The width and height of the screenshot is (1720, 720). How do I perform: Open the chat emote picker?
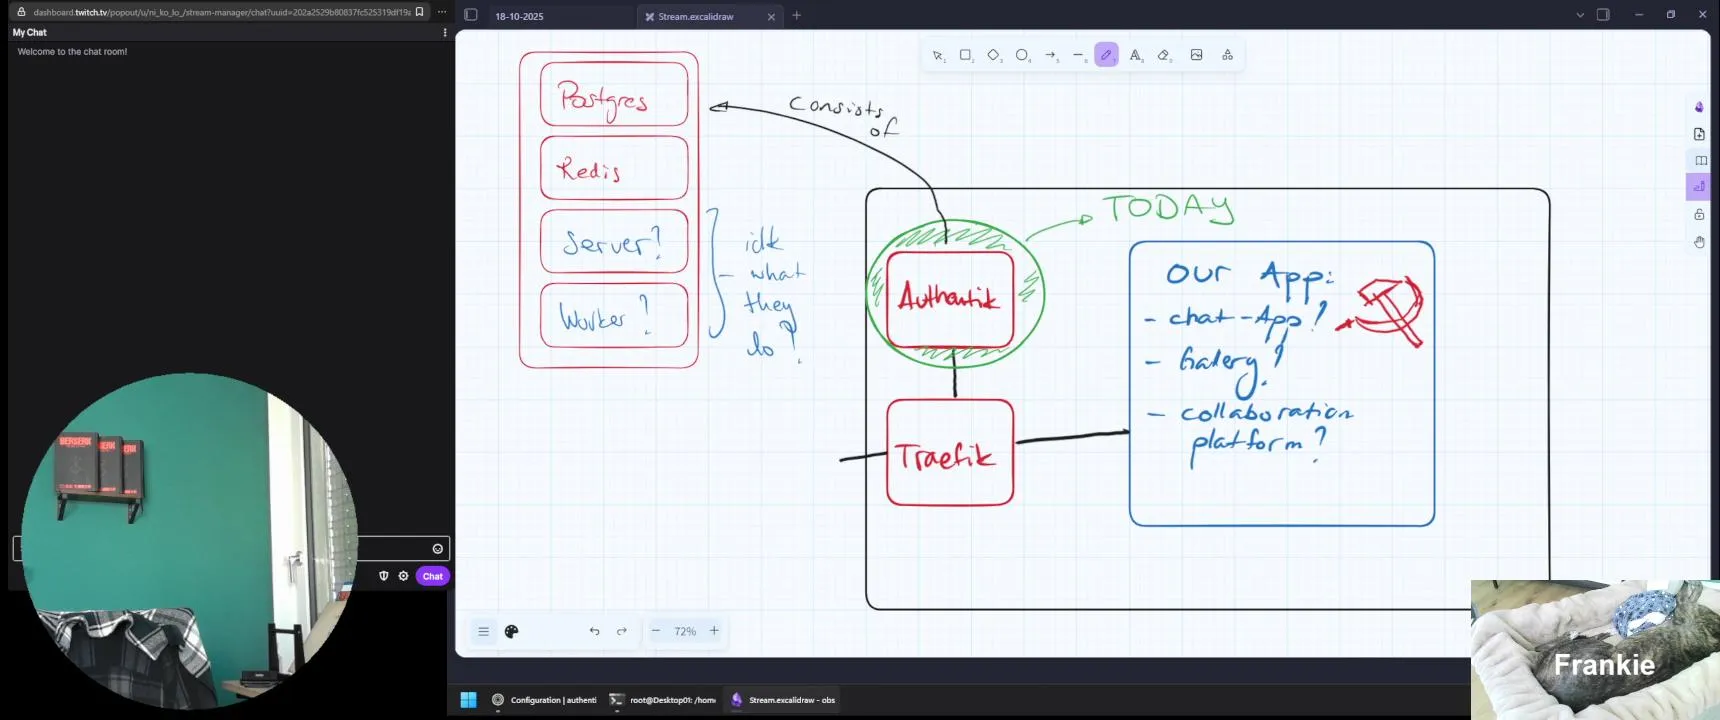coord(437,549)
